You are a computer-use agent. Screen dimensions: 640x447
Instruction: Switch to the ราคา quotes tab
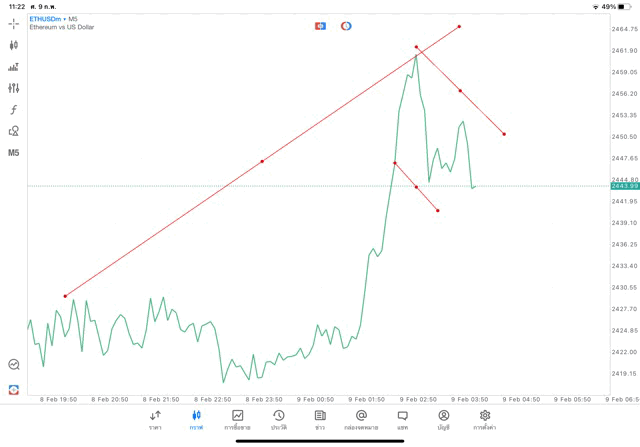[155, 420]
